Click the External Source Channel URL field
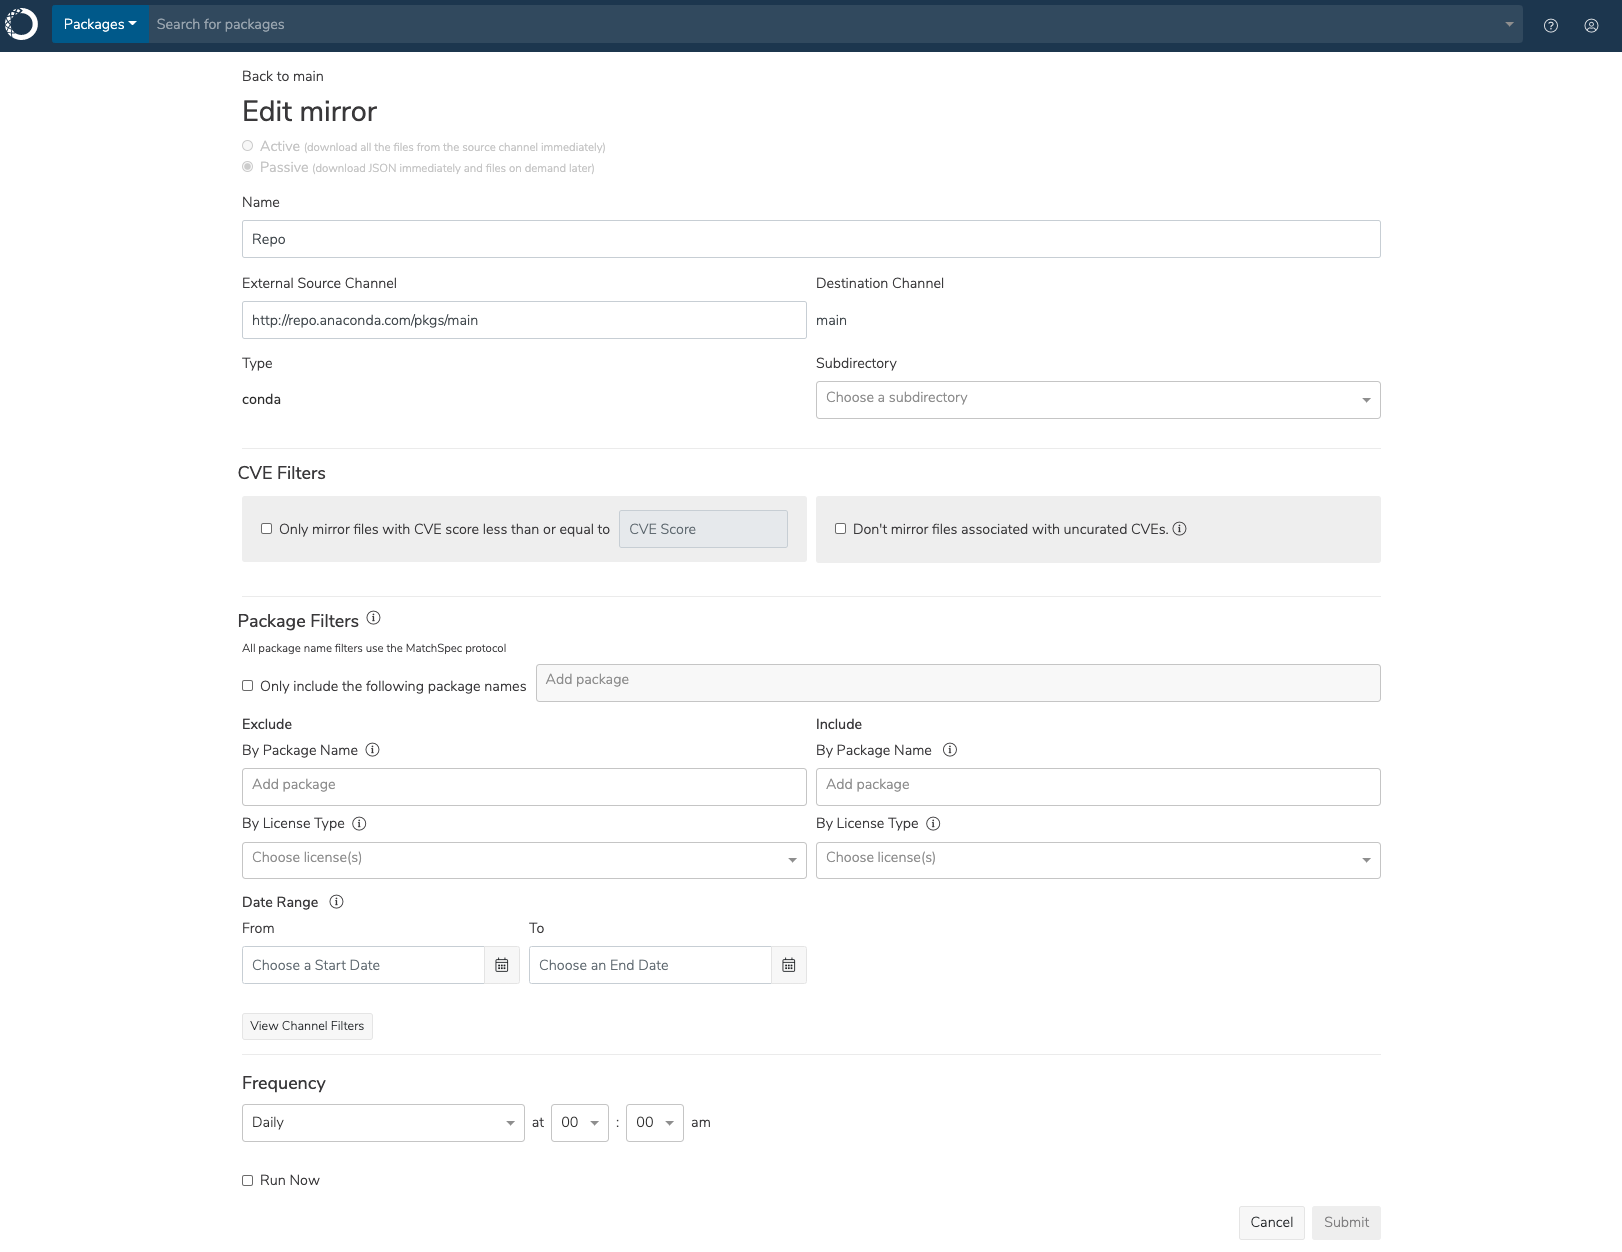Image resolution: width=1622 pixels, height=1252 pixels. click(x=524, y=320)
